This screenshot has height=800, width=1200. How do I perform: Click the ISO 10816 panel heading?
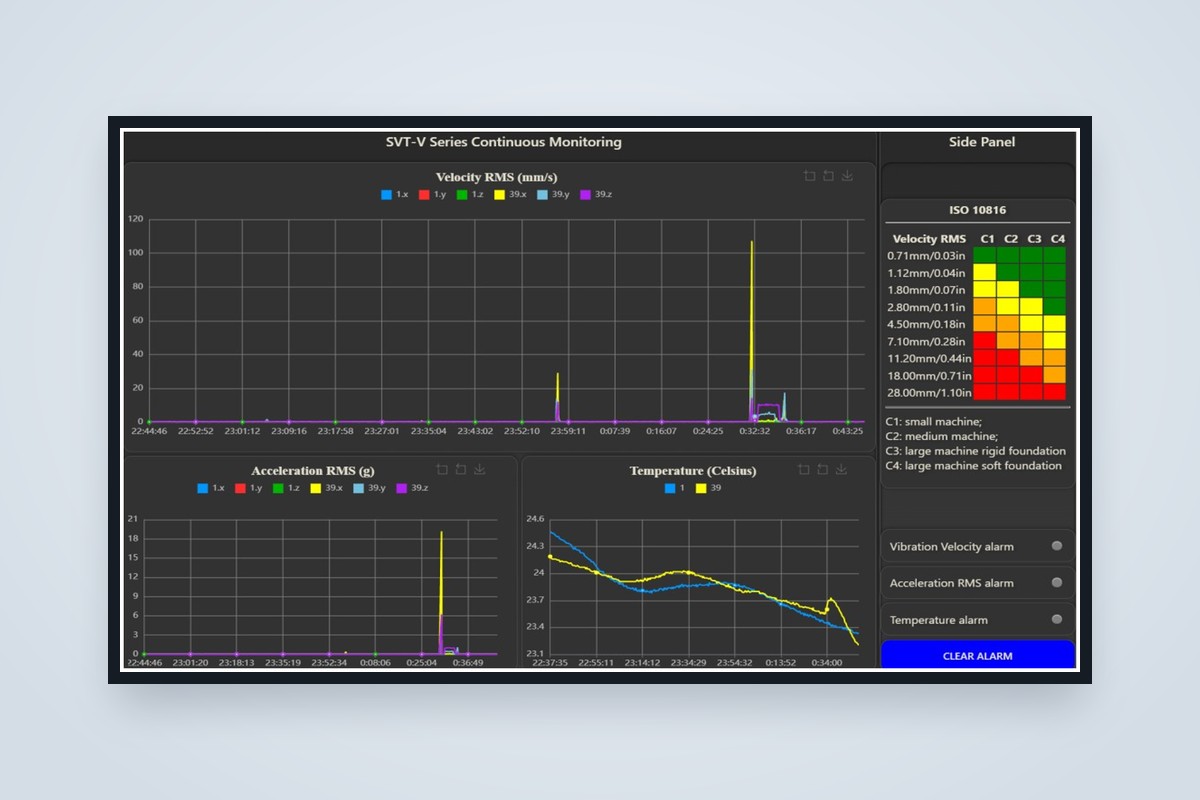[x=977, y=210]
